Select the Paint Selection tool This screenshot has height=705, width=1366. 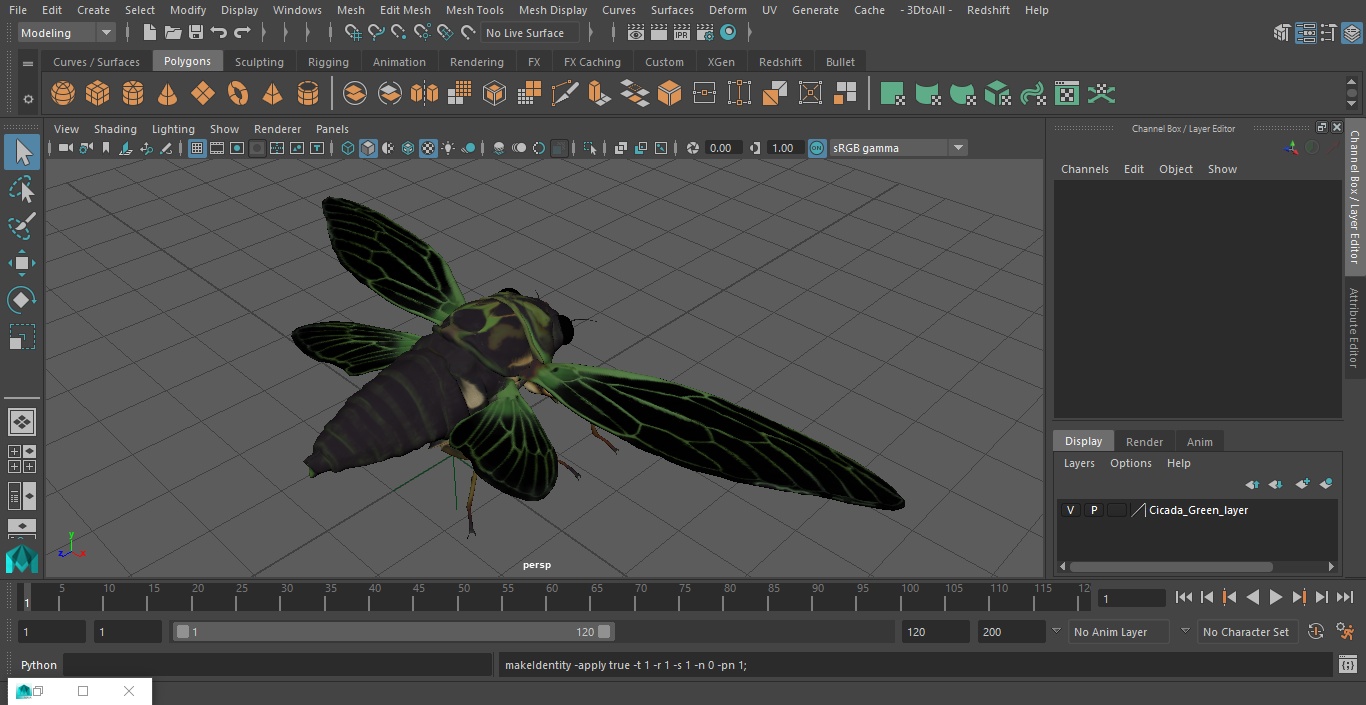coord(22,227)
